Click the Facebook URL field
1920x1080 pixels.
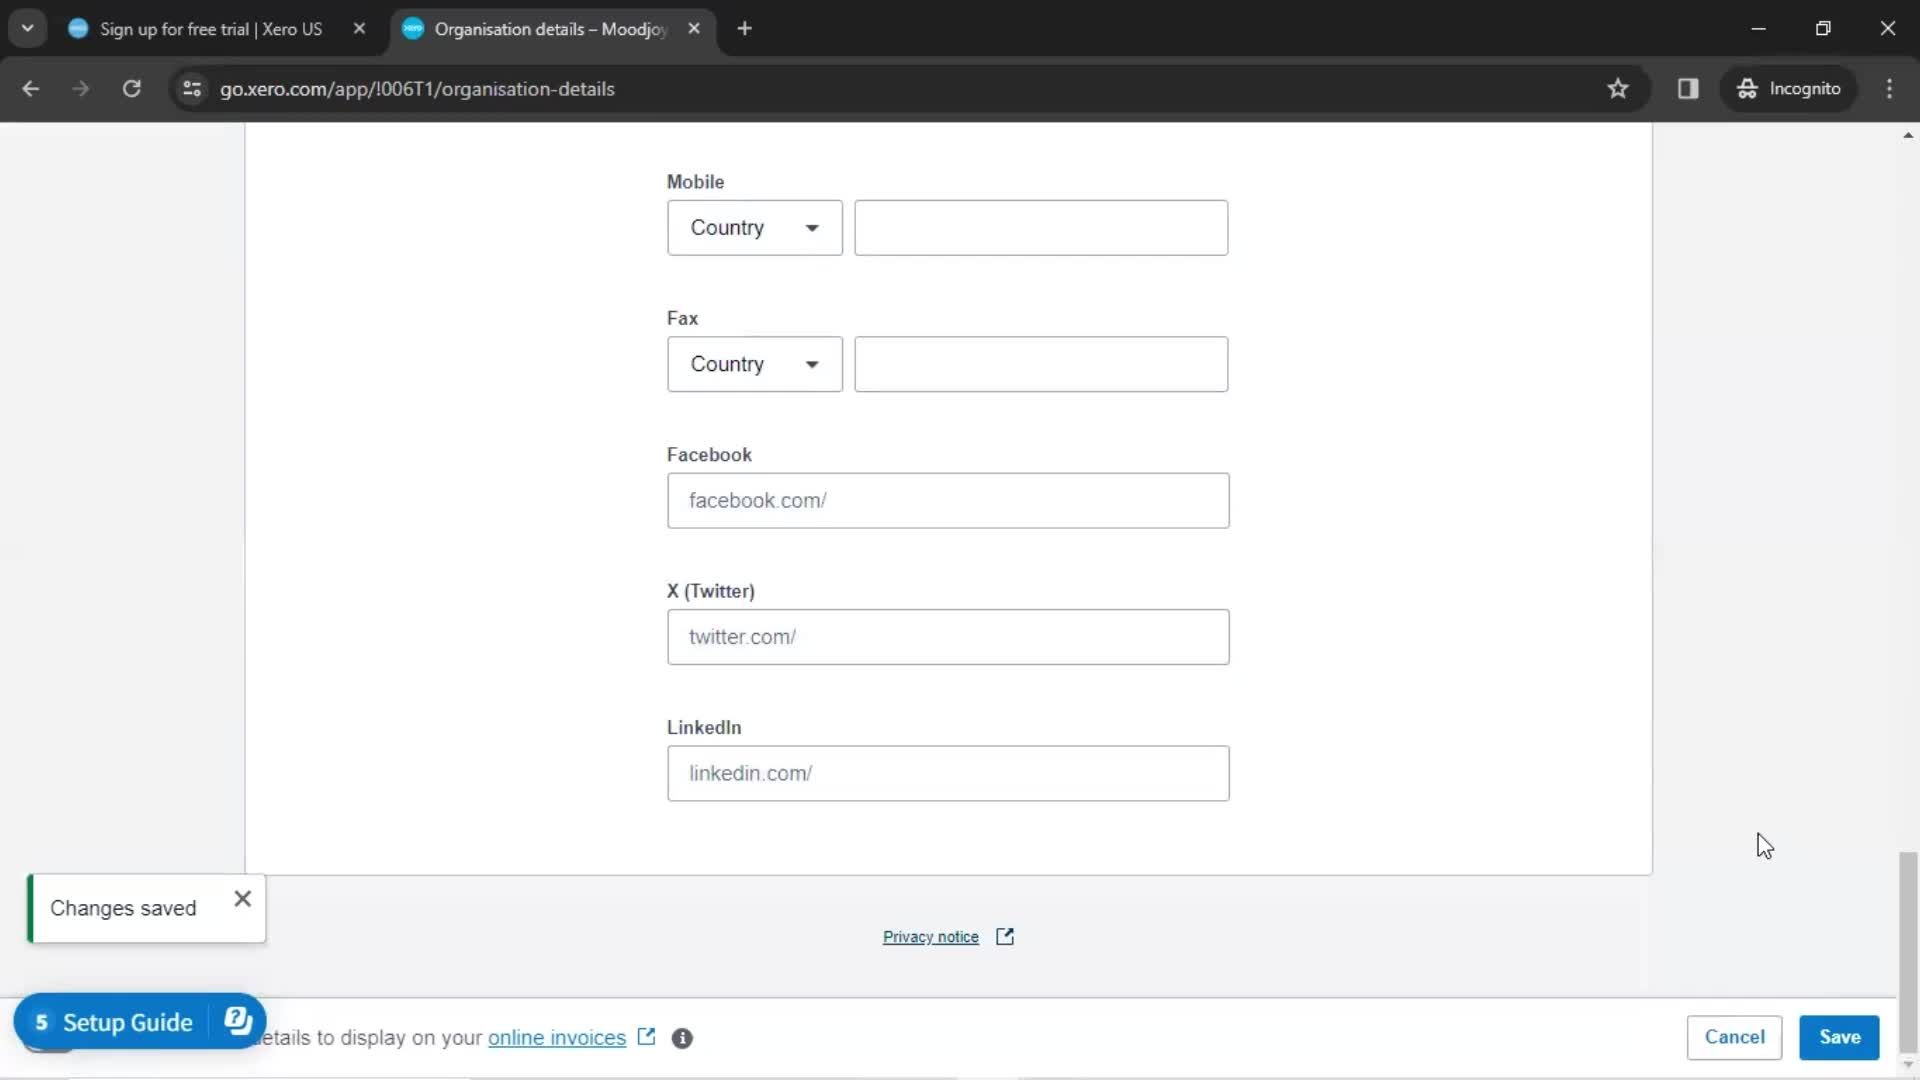pos(948,501)
